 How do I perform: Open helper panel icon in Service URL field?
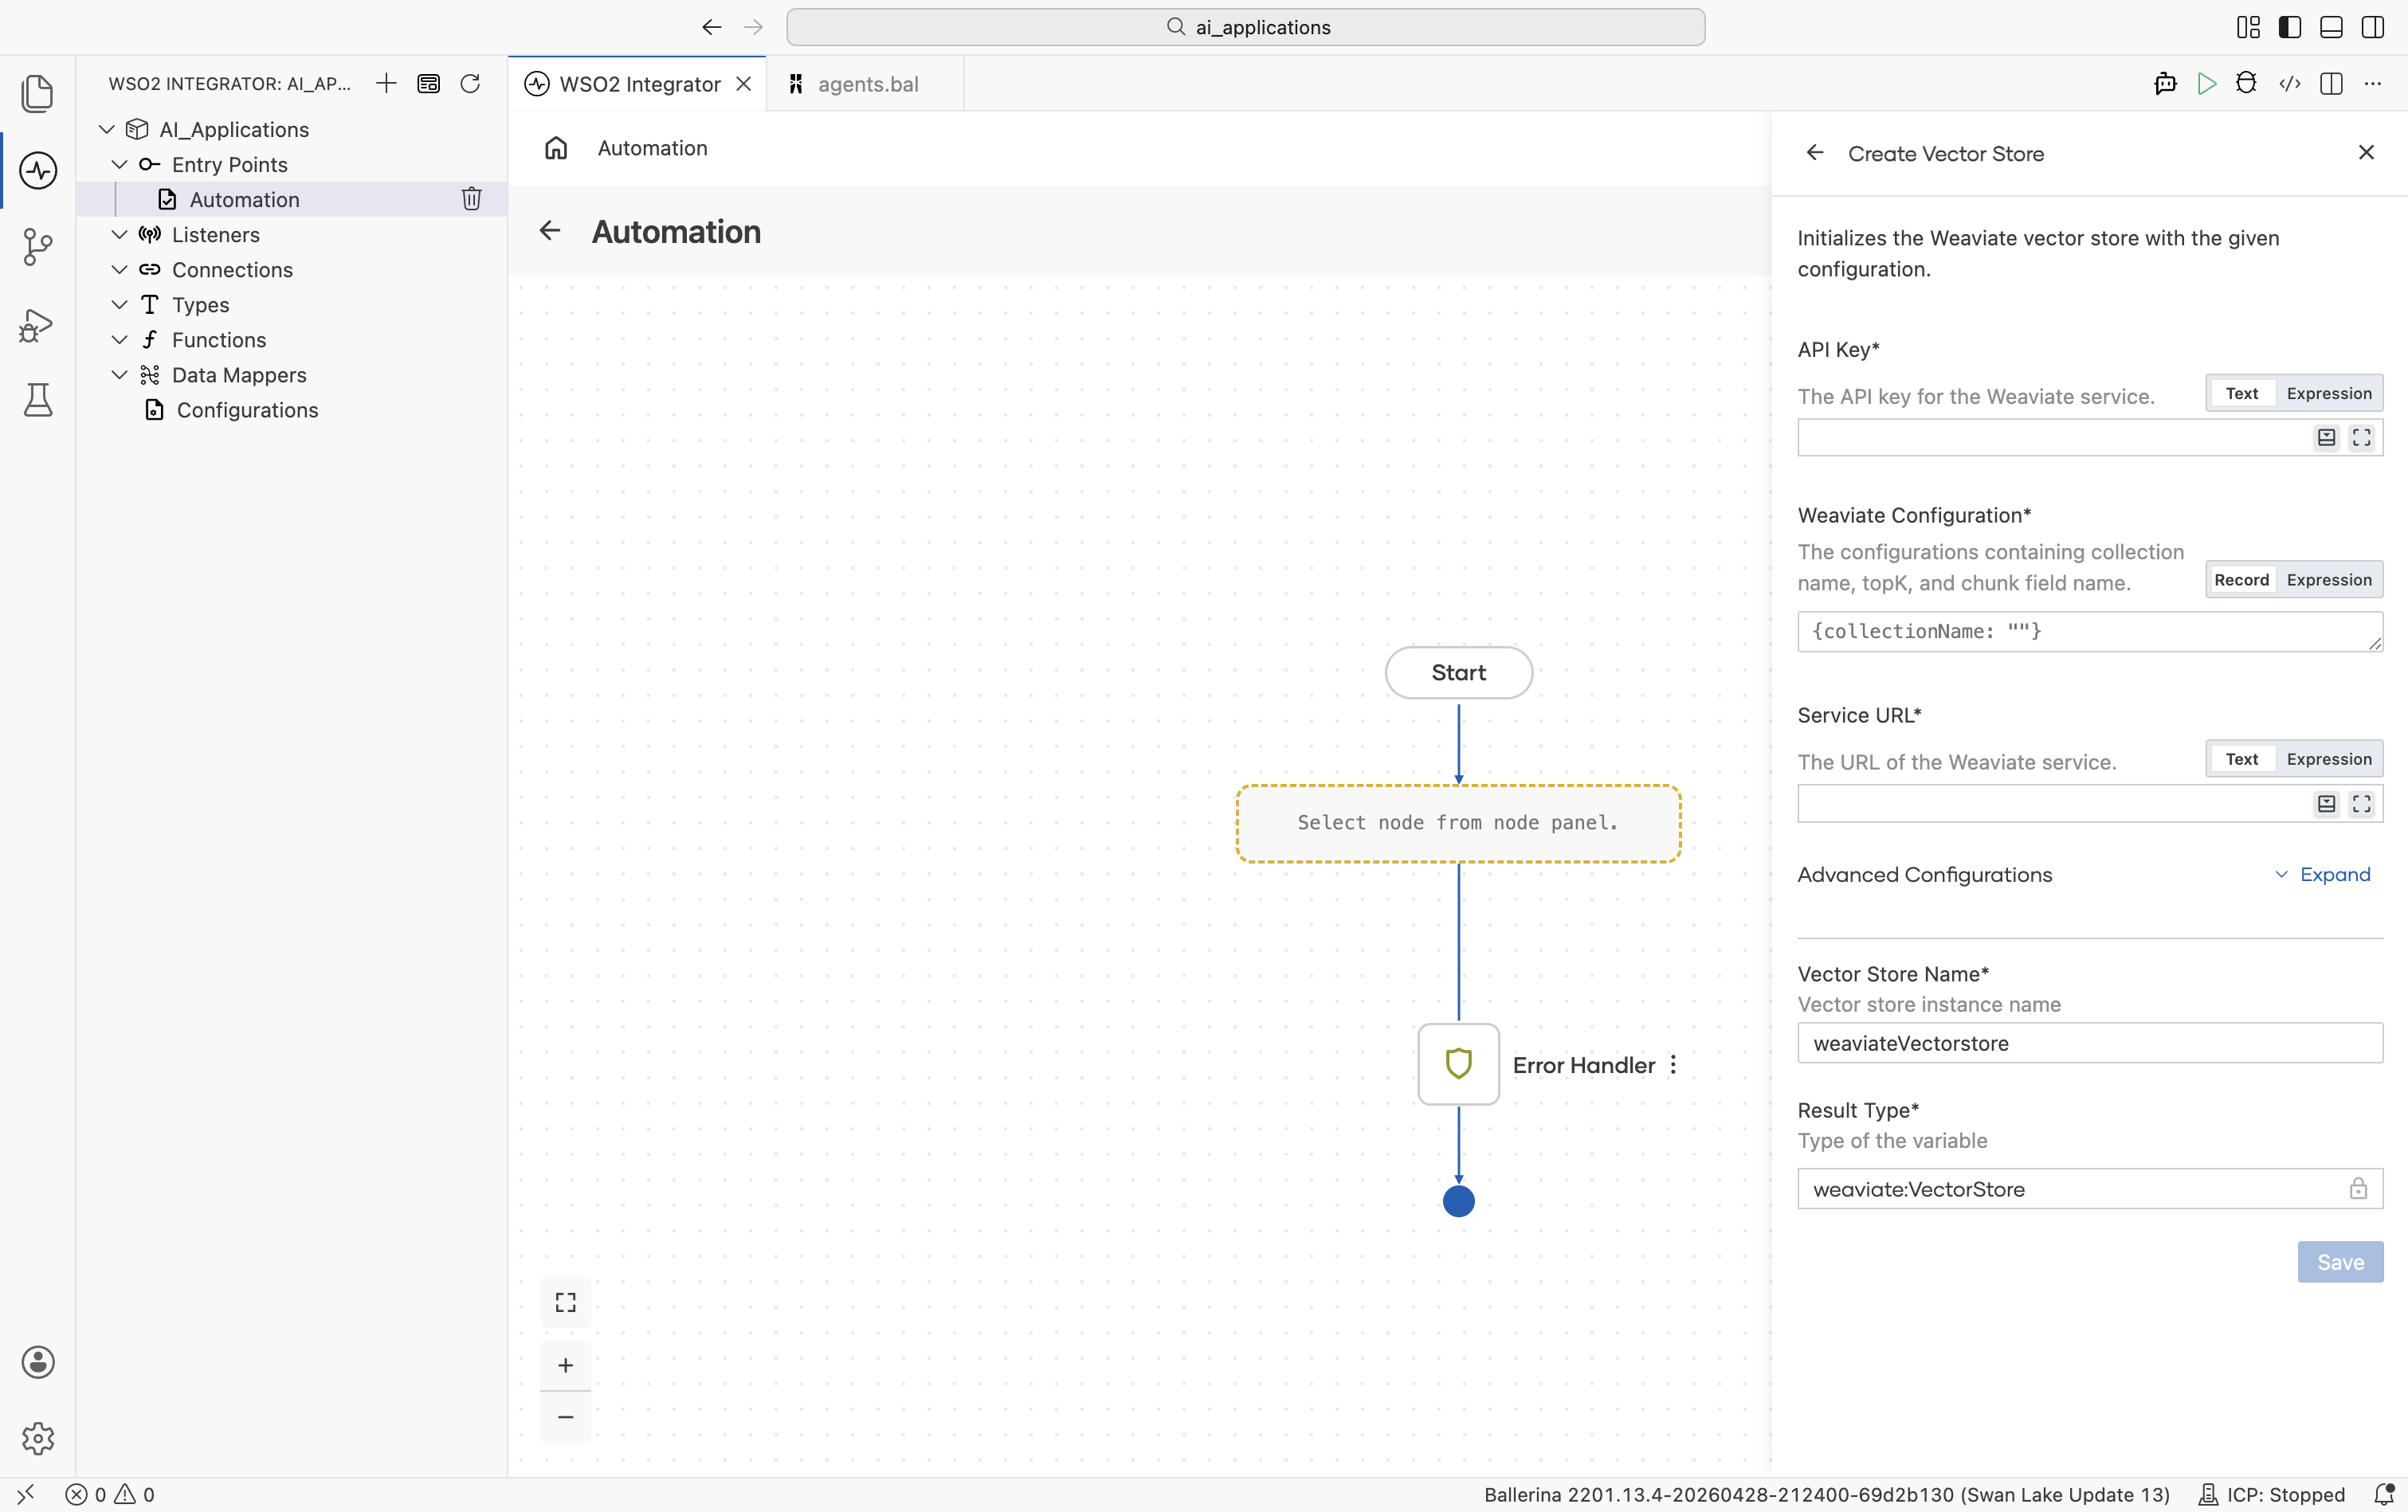tap(2327, 803)
